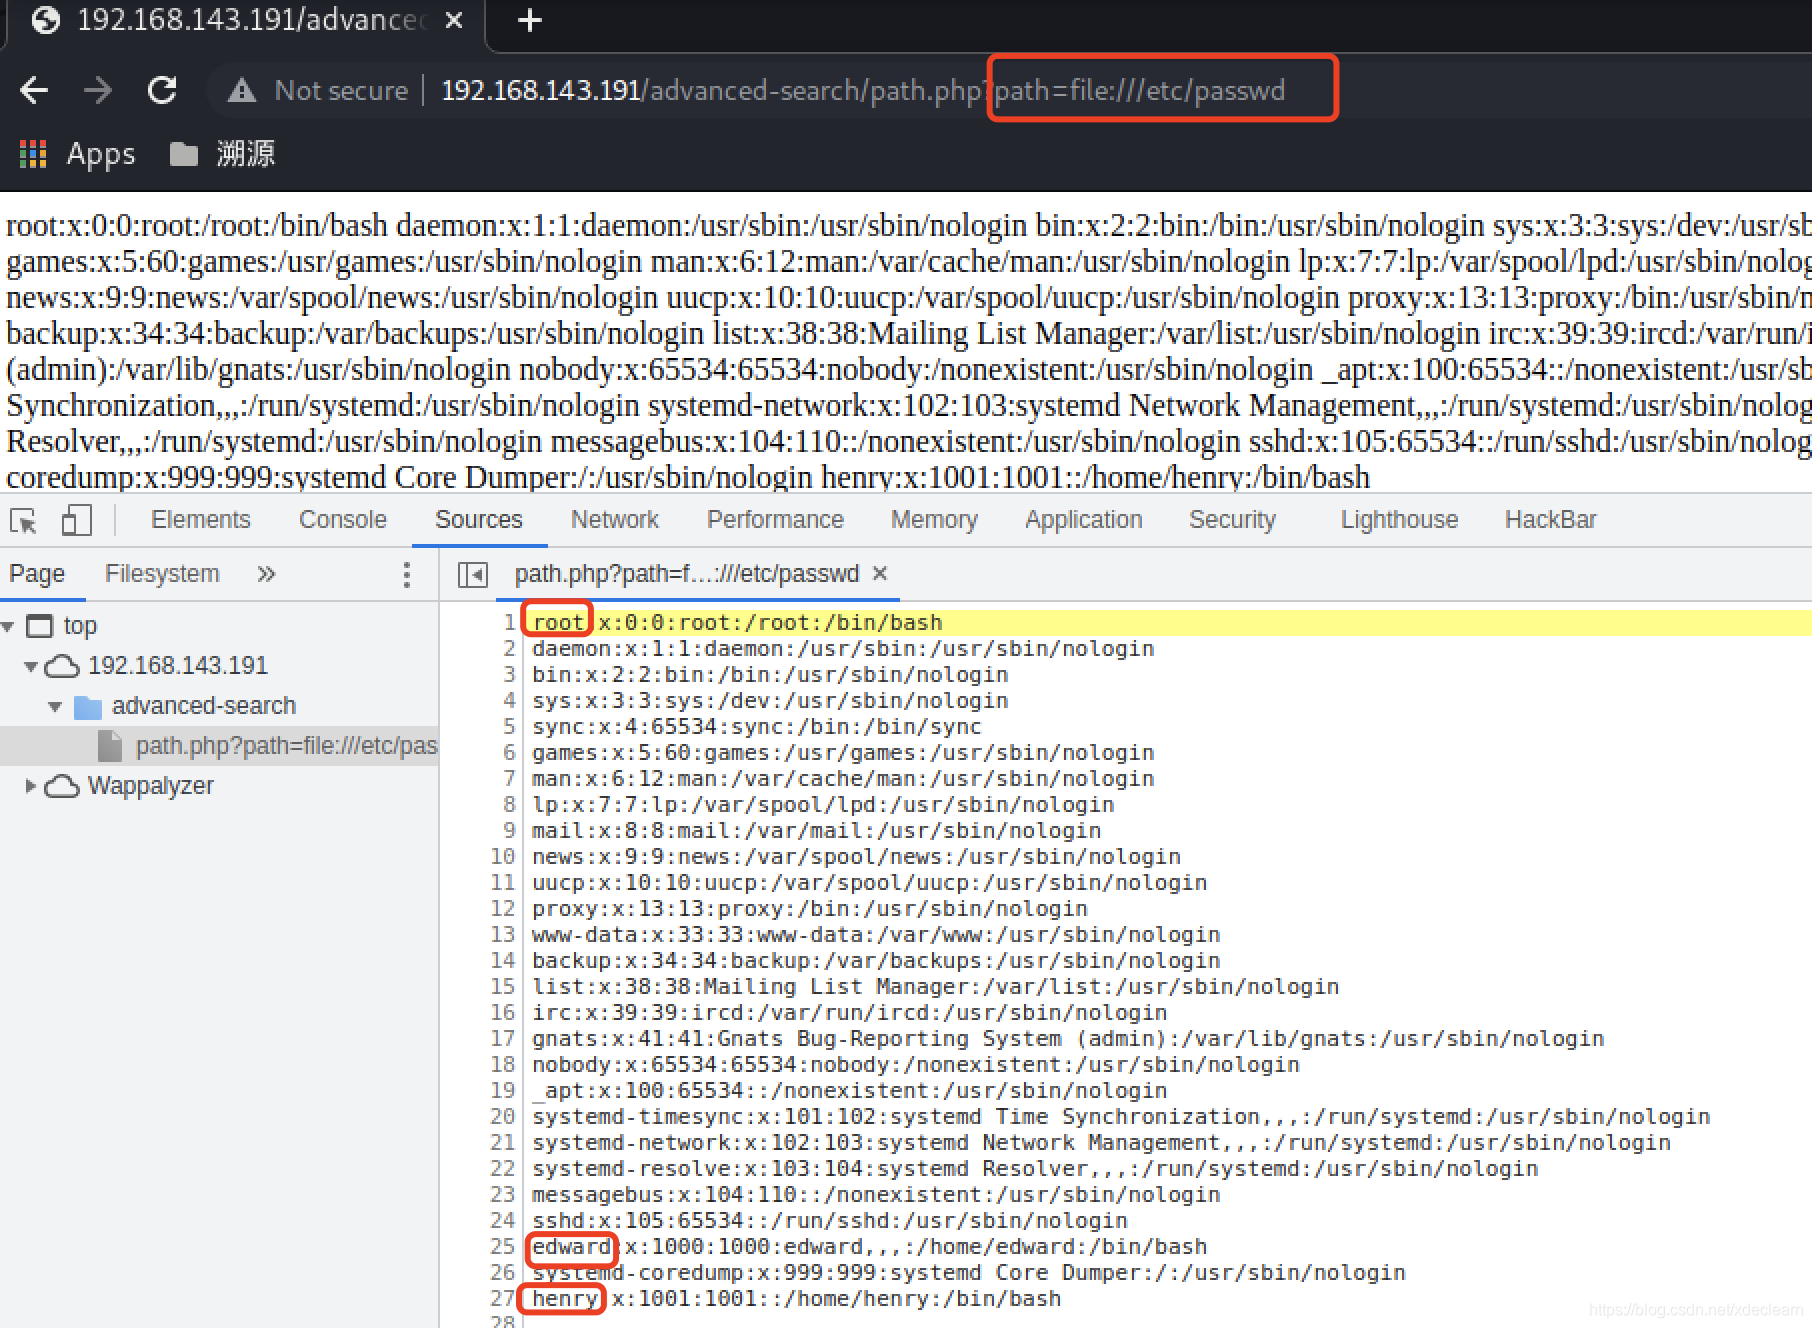This screenshot has height=1328, width=1812.
Task: Select the Page navigator tab
Action: pos(37,574)
